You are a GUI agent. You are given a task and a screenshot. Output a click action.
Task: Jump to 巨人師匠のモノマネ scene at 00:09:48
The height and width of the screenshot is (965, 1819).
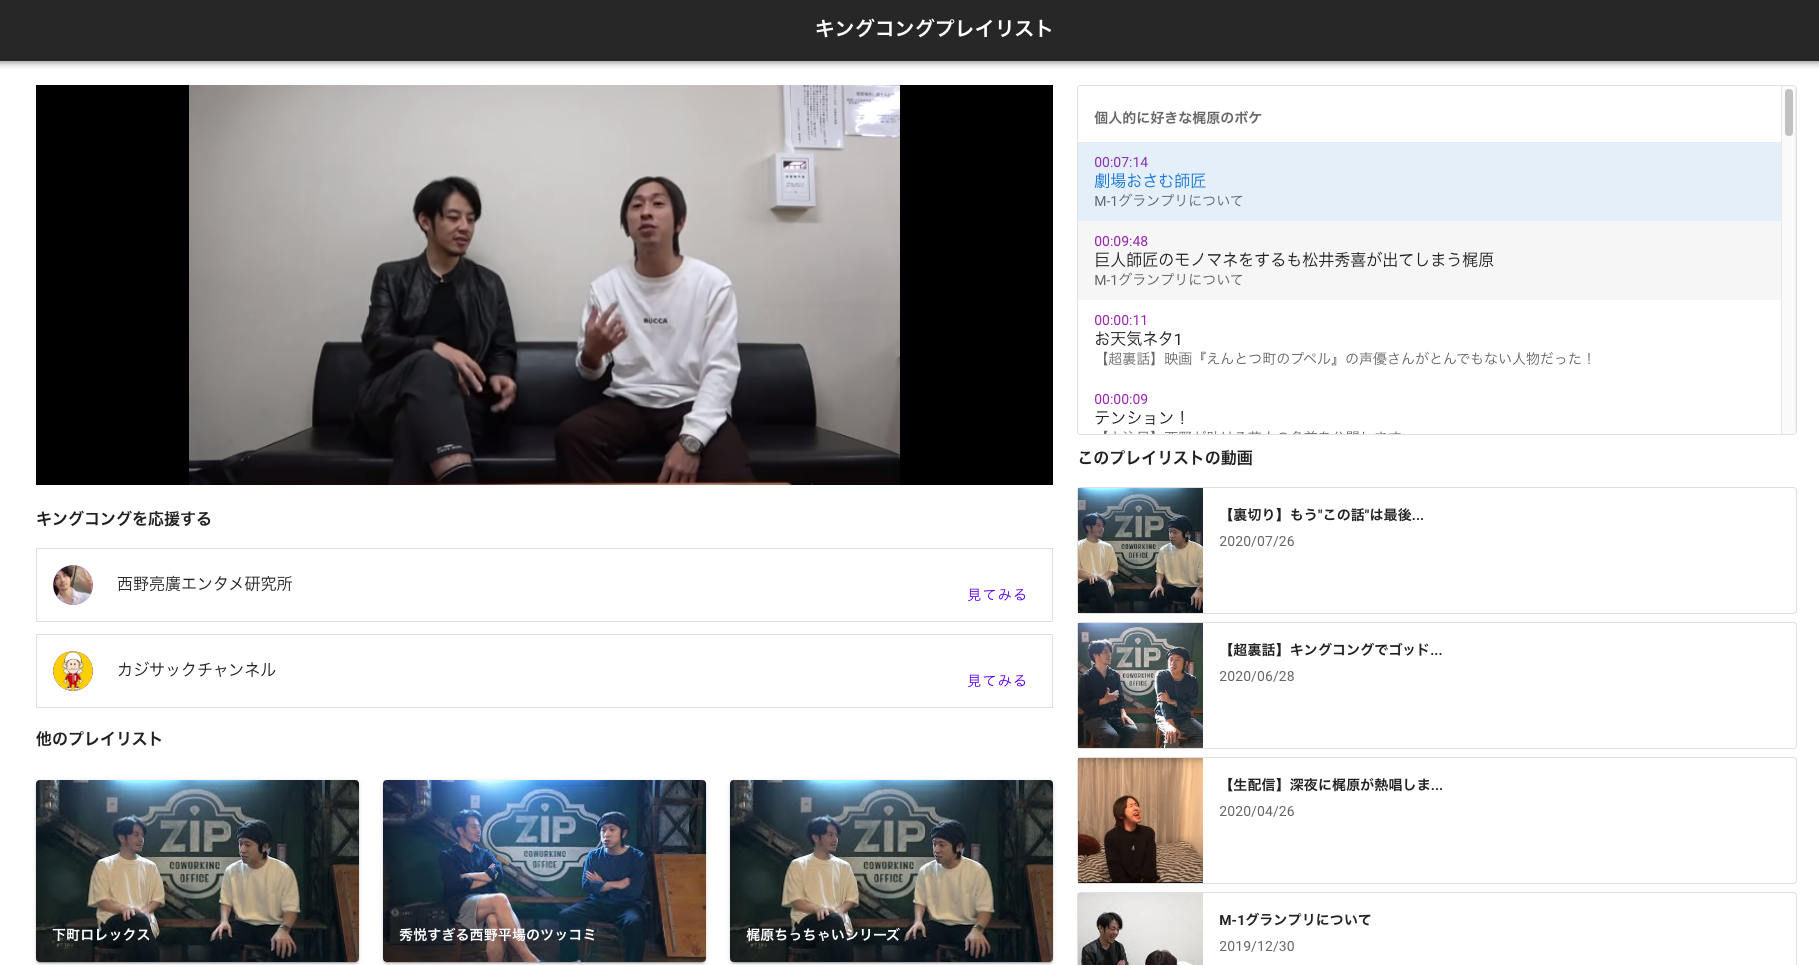coord(1293,260)
